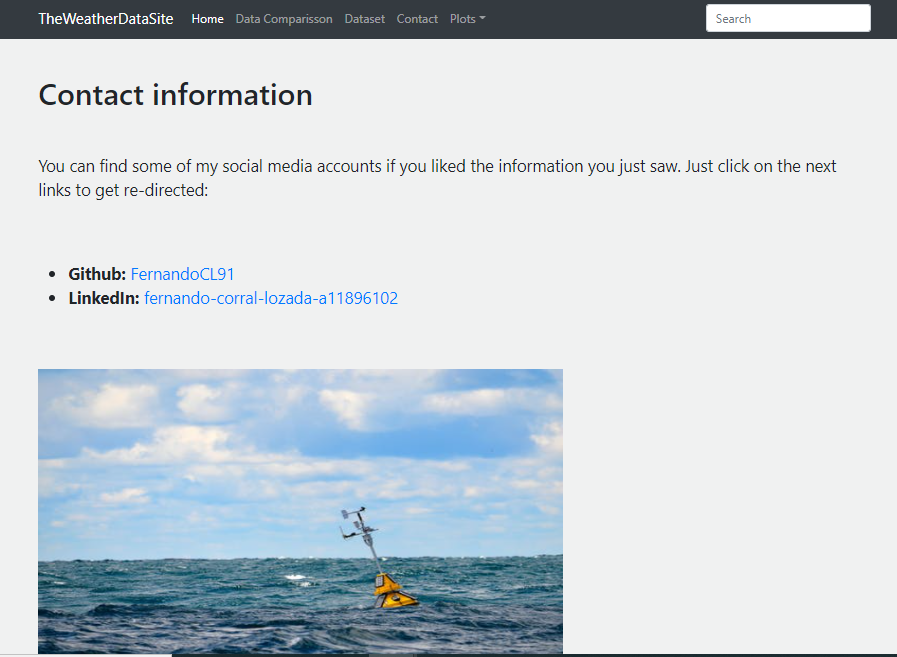This screenshot has width=897, height=657.
Task: Click the TheWeatherDataSite brand link
Action: point(105,18)
